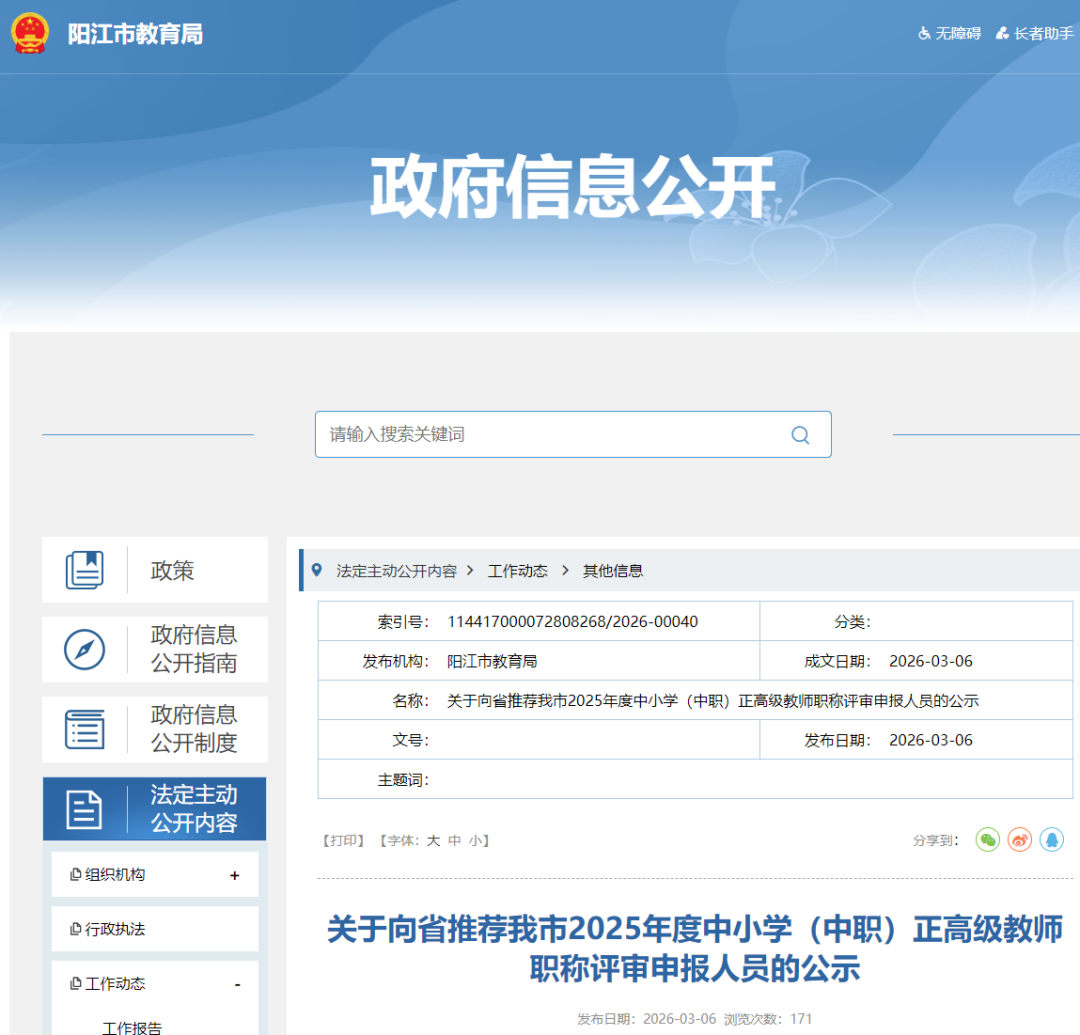1080x1035 pixels.
Task: Open 政策 via its book icon
Action: coord(85,570)
